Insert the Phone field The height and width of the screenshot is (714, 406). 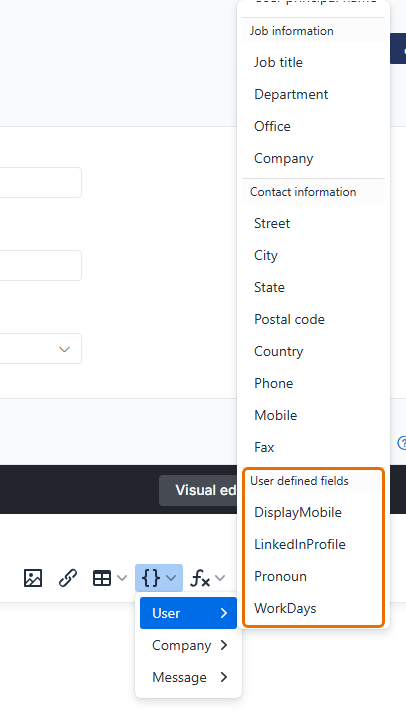point(314,383)
